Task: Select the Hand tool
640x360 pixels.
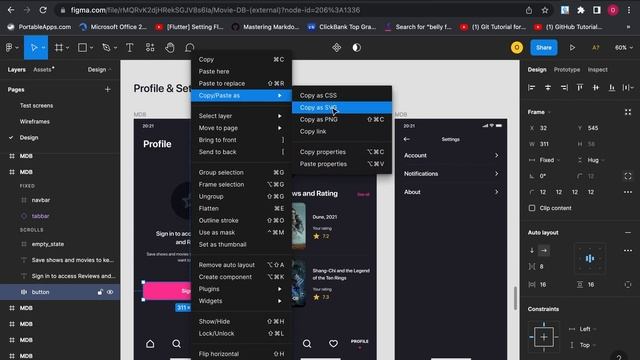Action: [x=170, y=48]
